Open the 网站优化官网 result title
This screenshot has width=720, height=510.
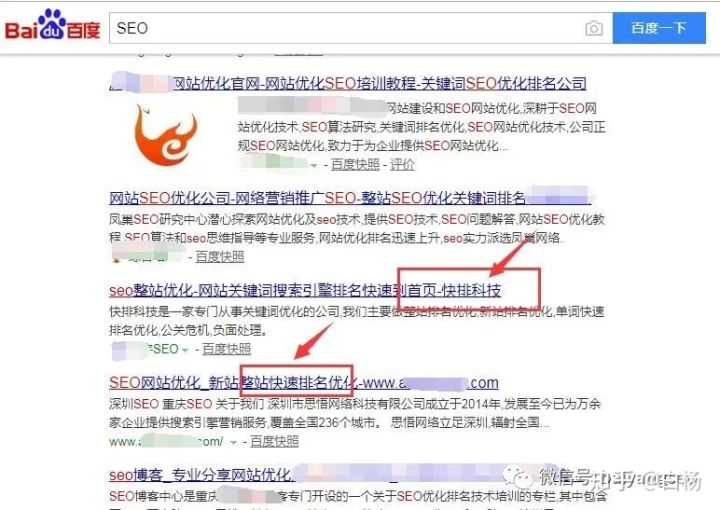pyautogui.click(x=348, y=83)
